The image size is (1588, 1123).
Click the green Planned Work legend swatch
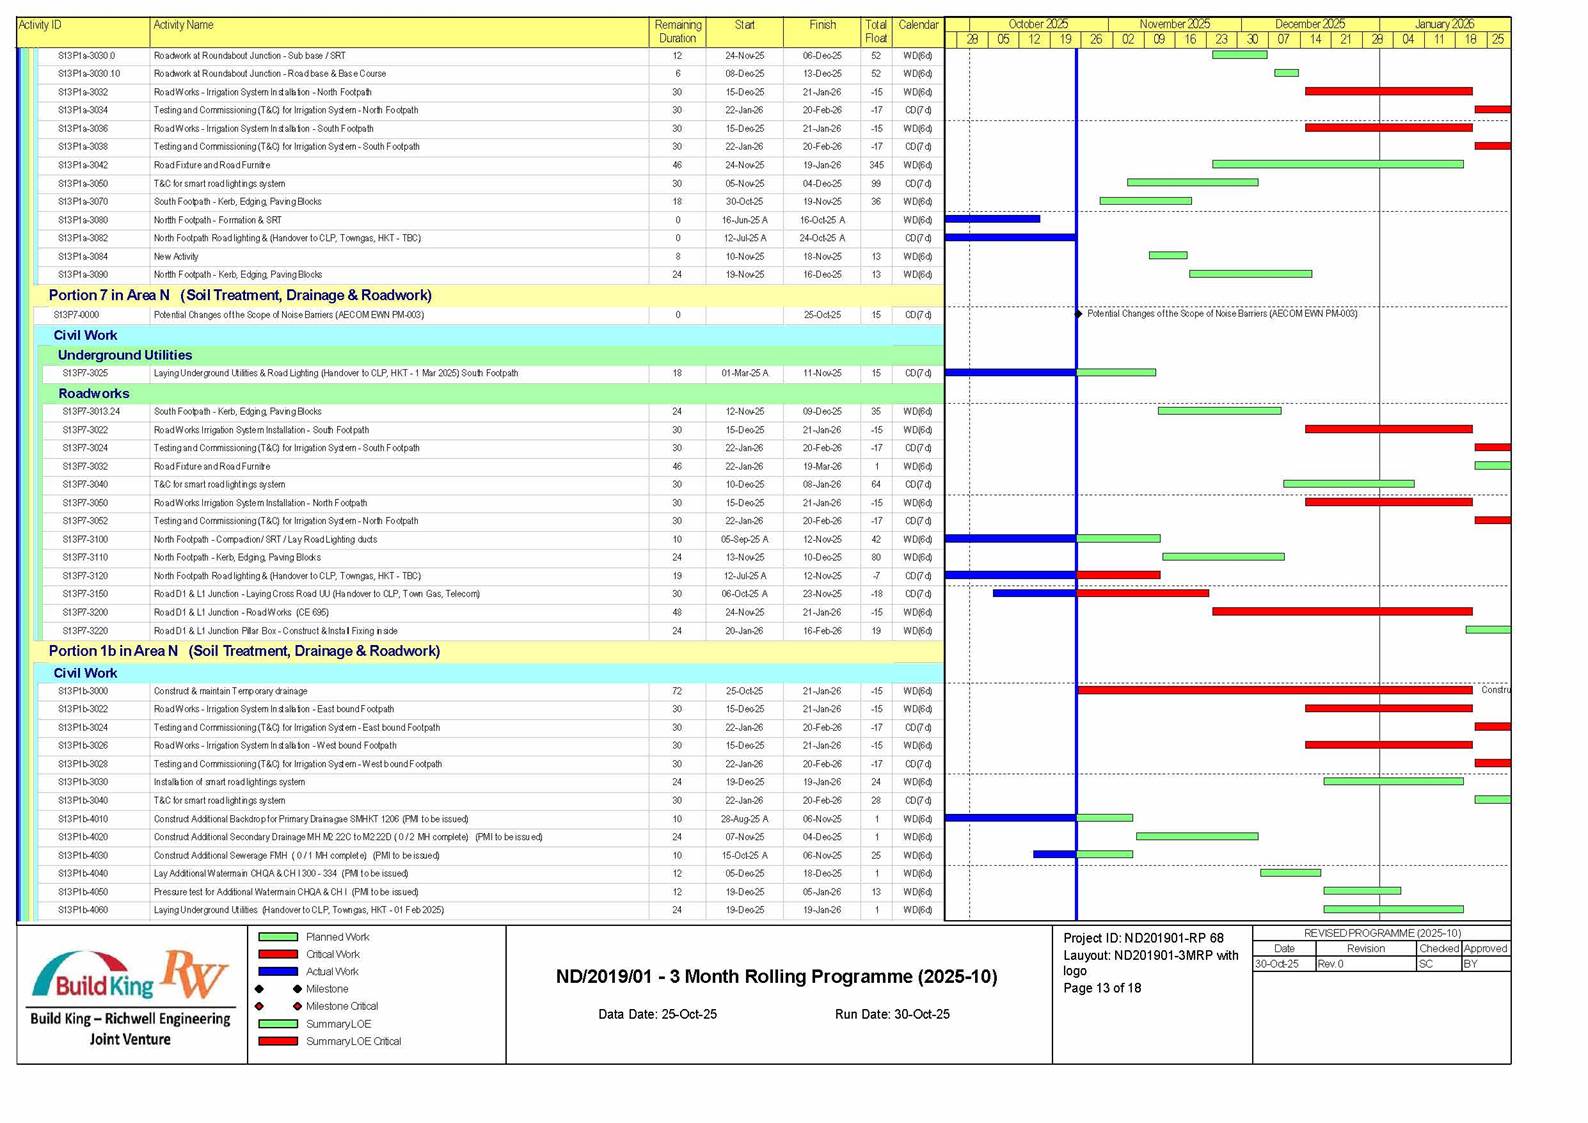(278, 937)
